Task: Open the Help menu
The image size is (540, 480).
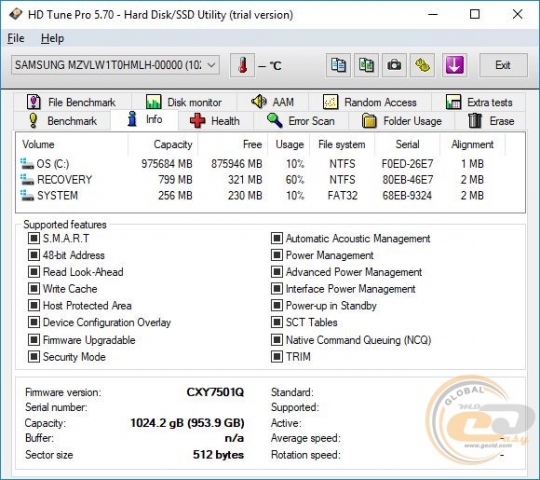Action: pyautogui.click(x=52, y=38)
